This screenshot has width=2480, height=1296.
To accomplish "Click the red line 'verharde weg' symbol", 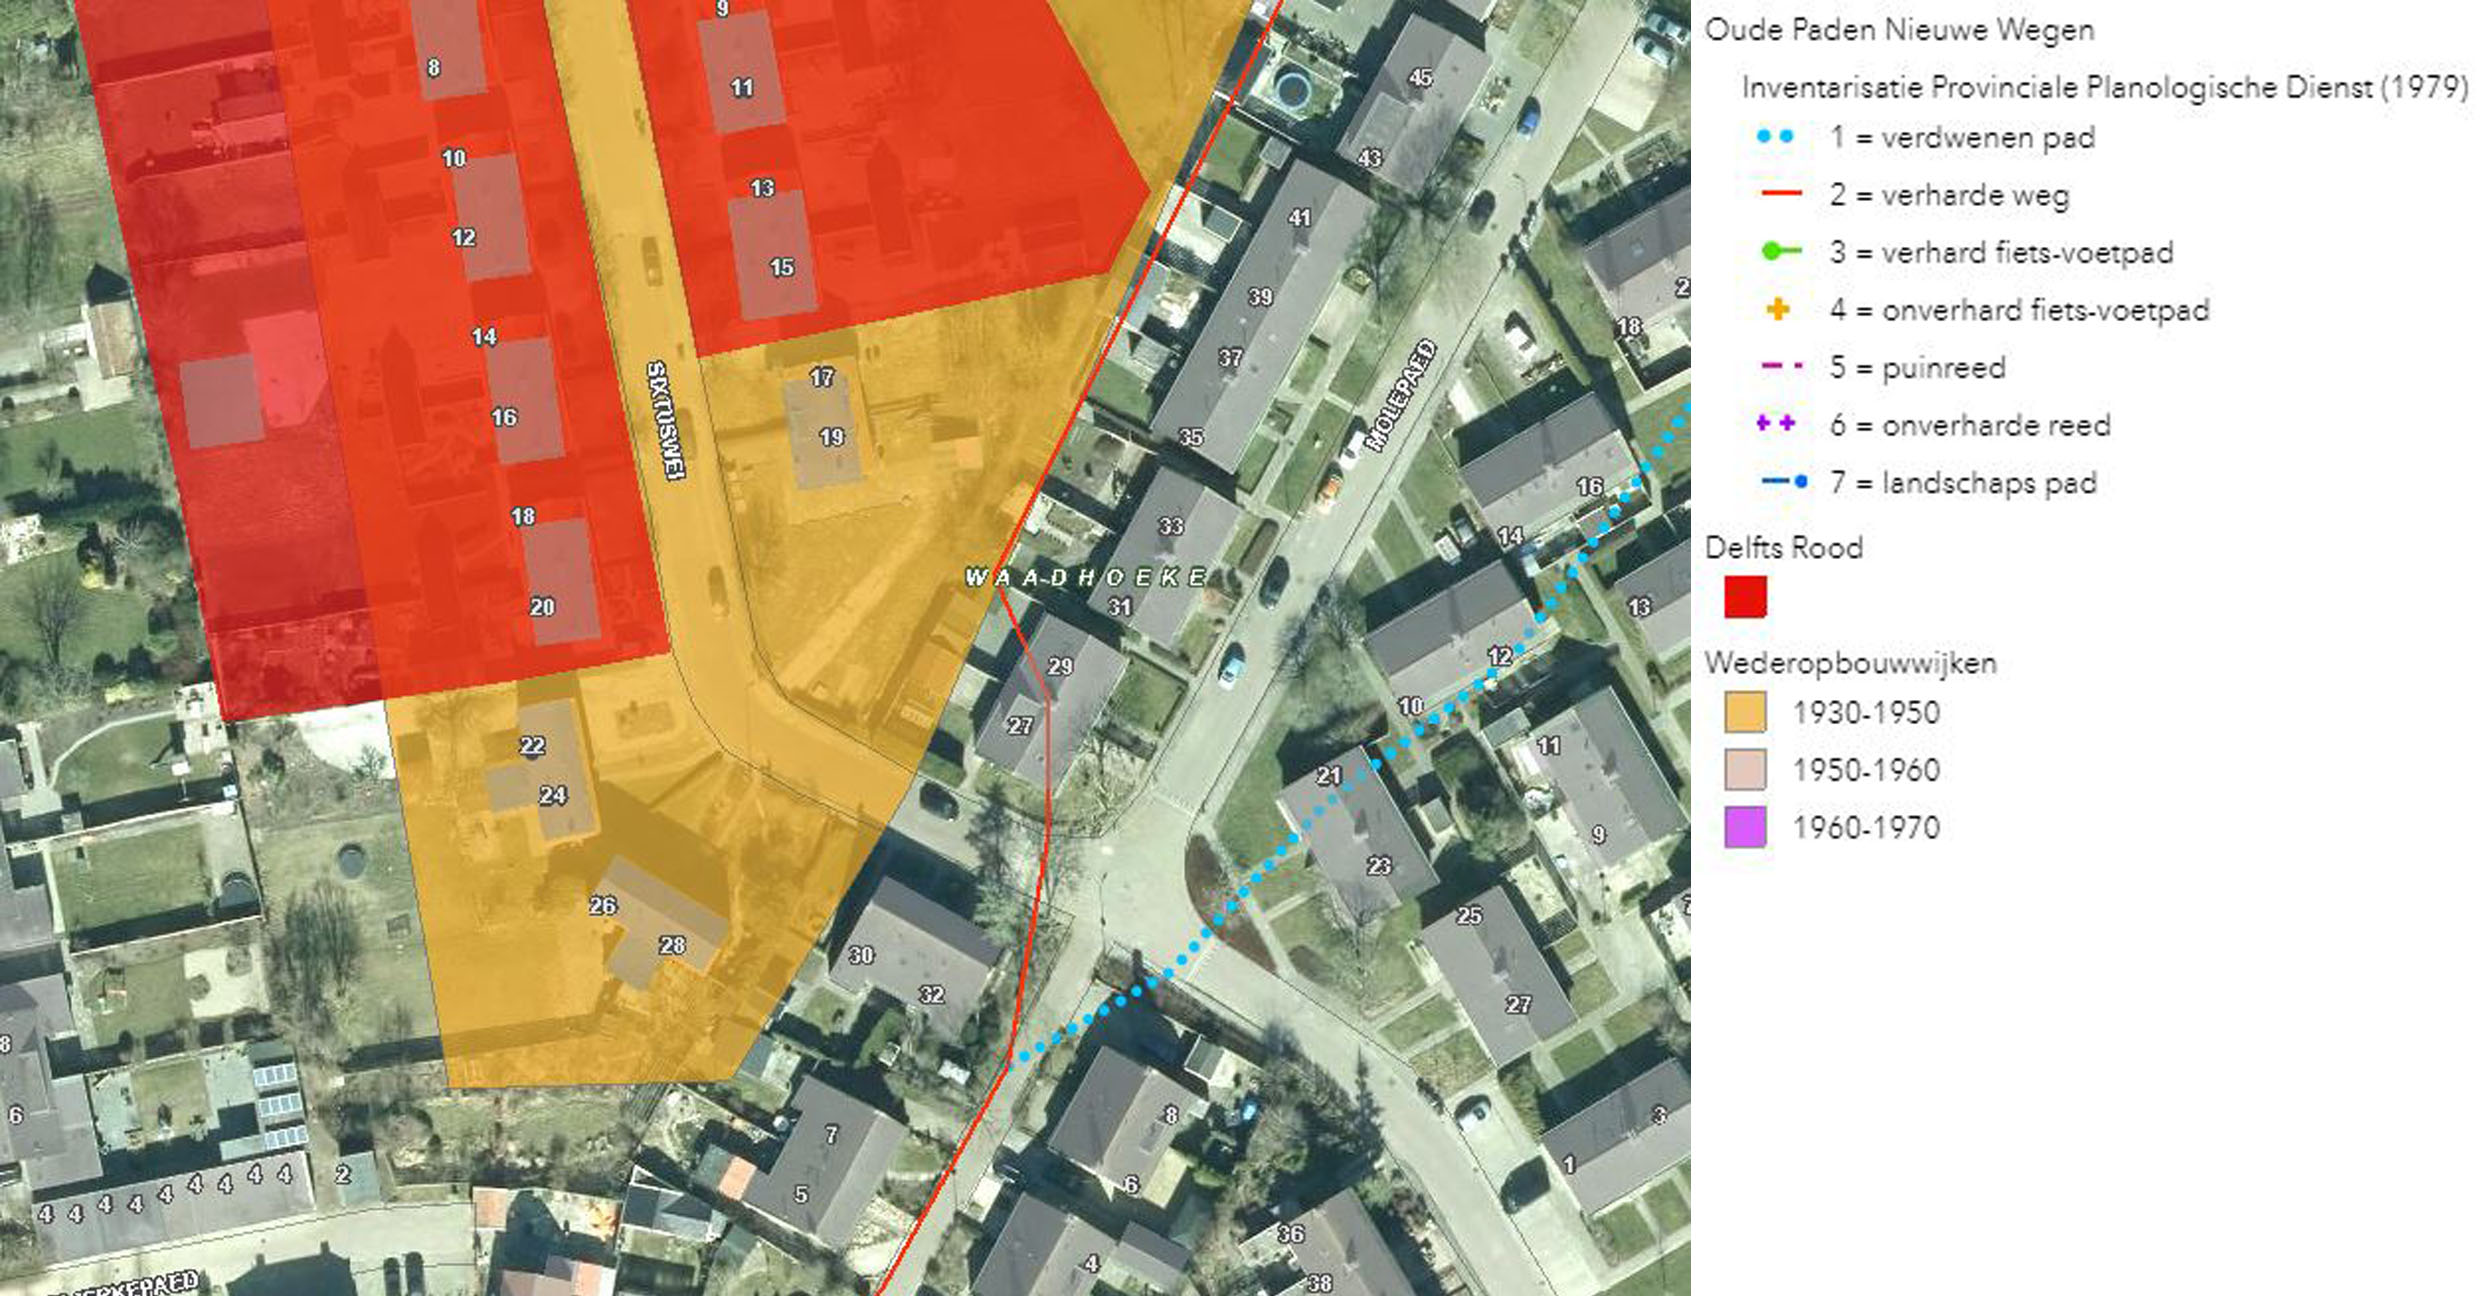I will (1780, 194).
